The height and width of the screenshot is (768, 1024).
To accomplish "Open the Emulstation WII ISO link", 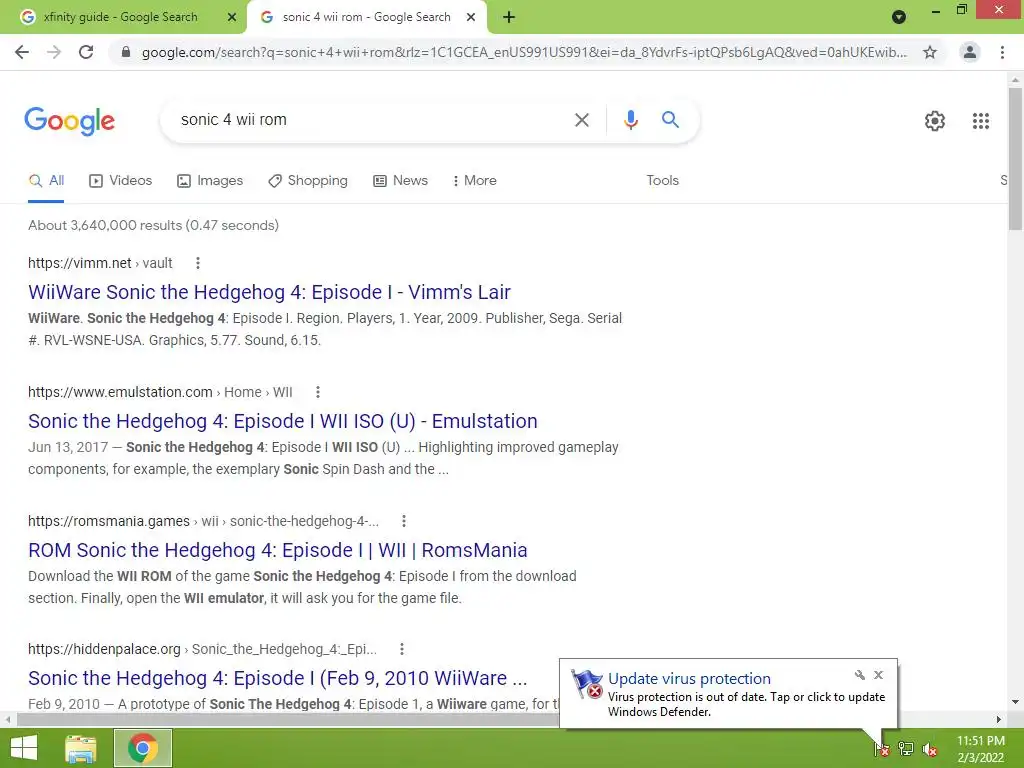I will coord(283,421).
